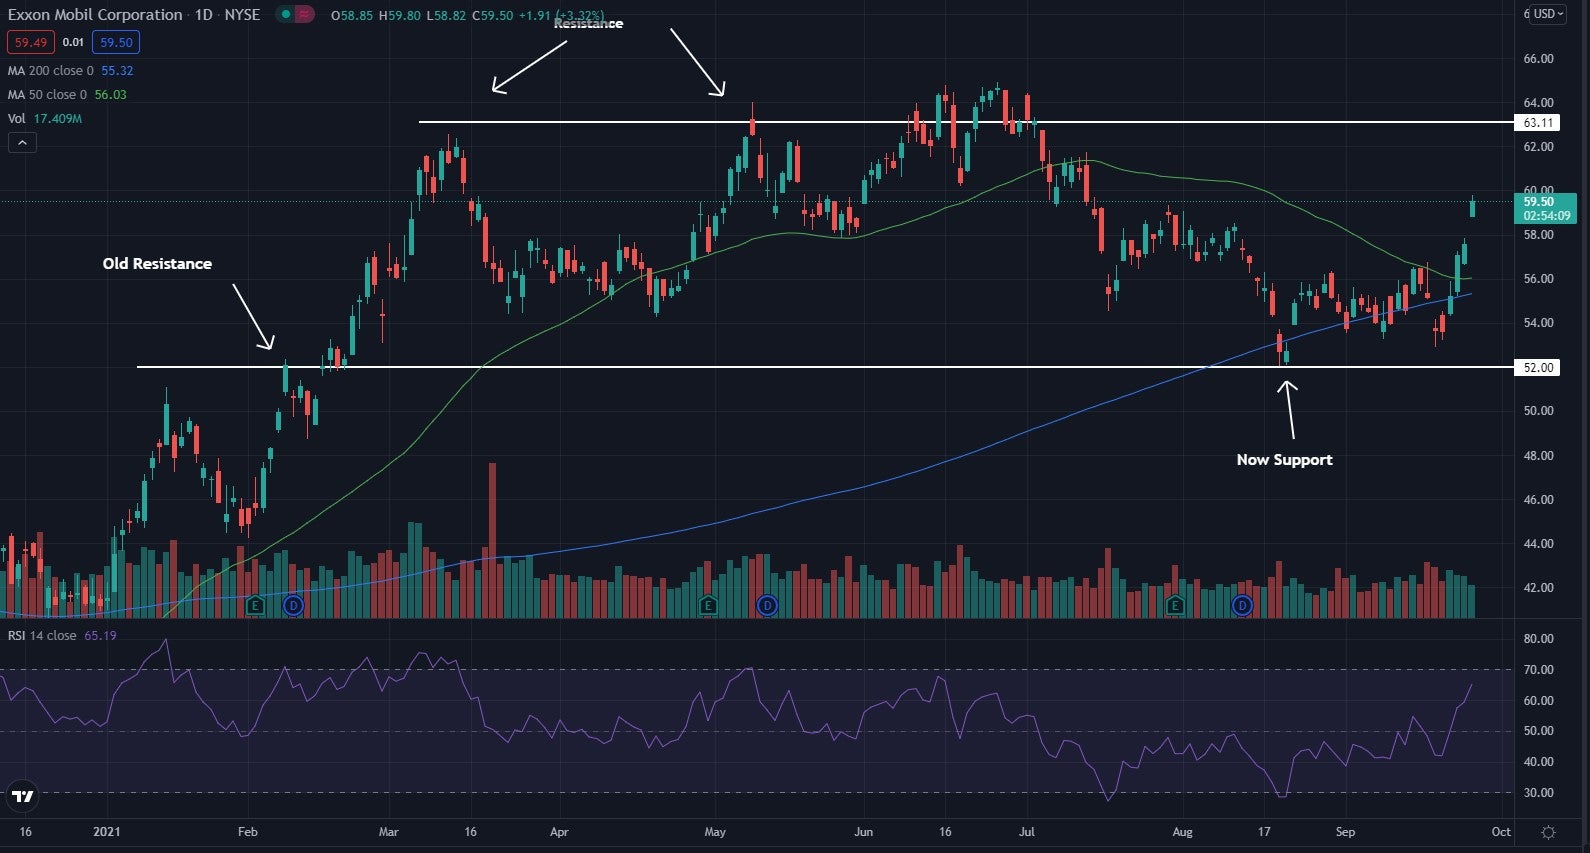Click the 52.00 support price label
The height and width of the screenshot is (853, 1590).
click(x=1538, y=368)
